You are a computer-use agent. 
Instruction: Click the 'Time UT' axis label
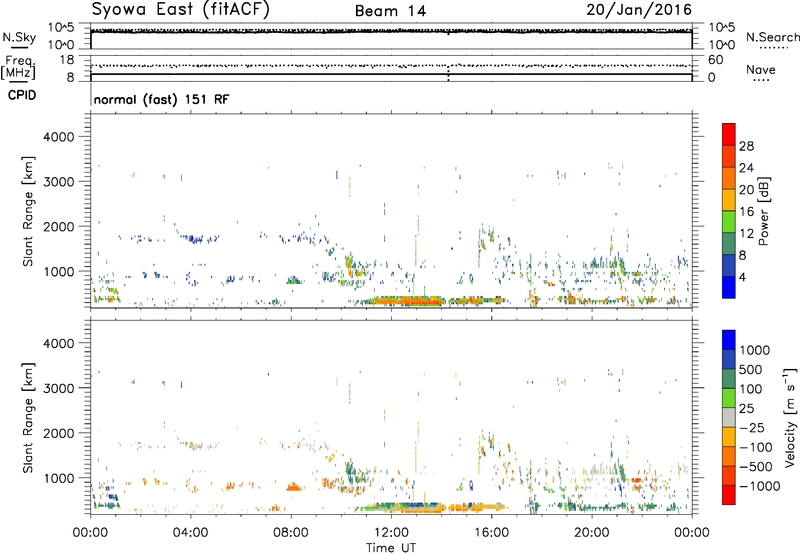click(391, 548)
